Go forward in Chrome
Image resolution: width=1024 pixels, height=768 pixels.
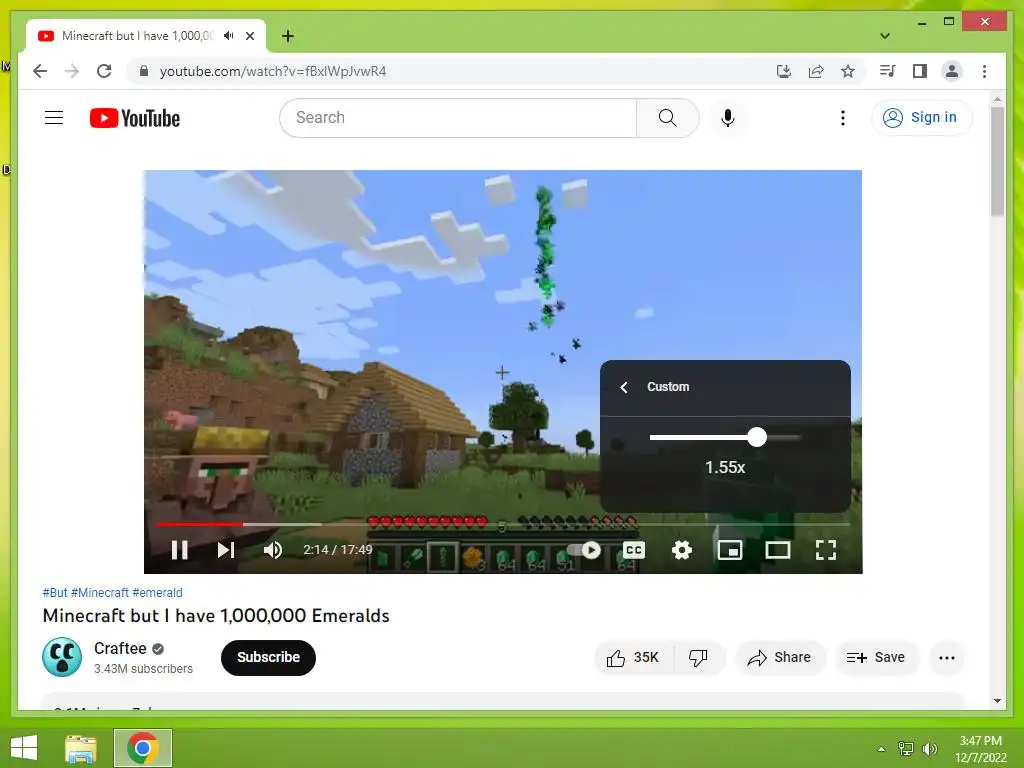click(x=72, y=71)
